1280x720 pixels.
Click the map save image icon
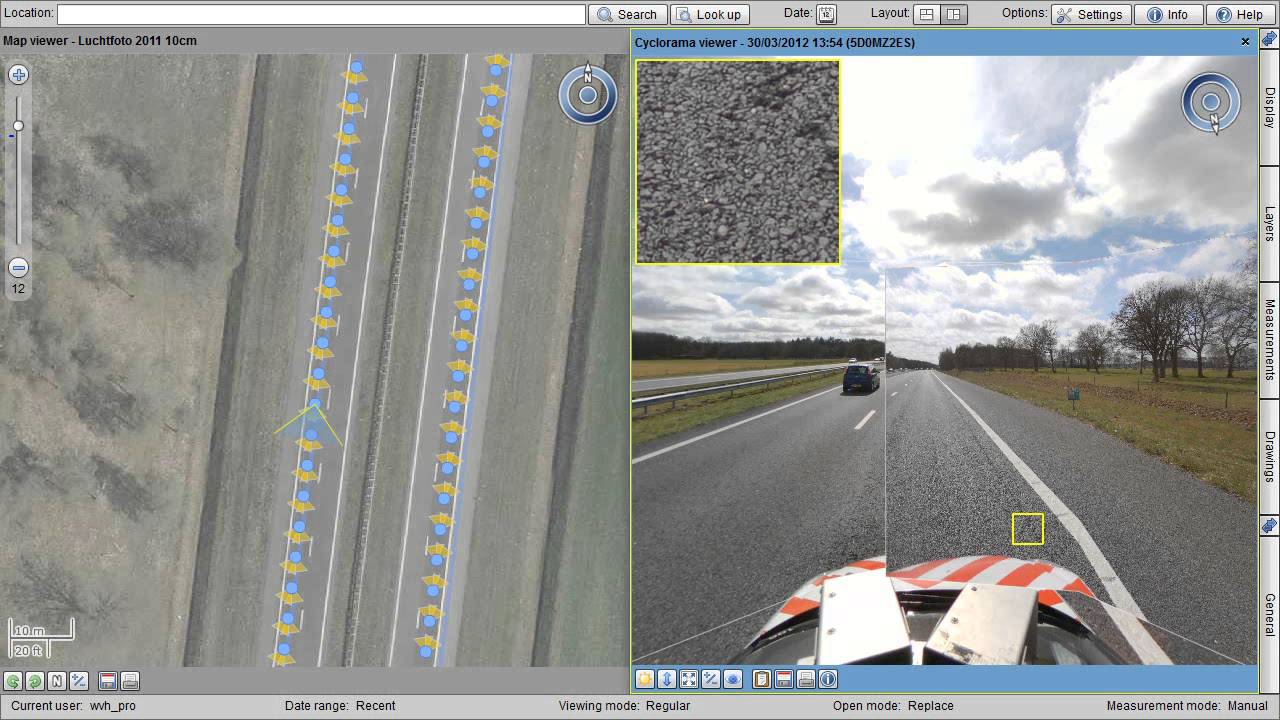coord(108,681)
